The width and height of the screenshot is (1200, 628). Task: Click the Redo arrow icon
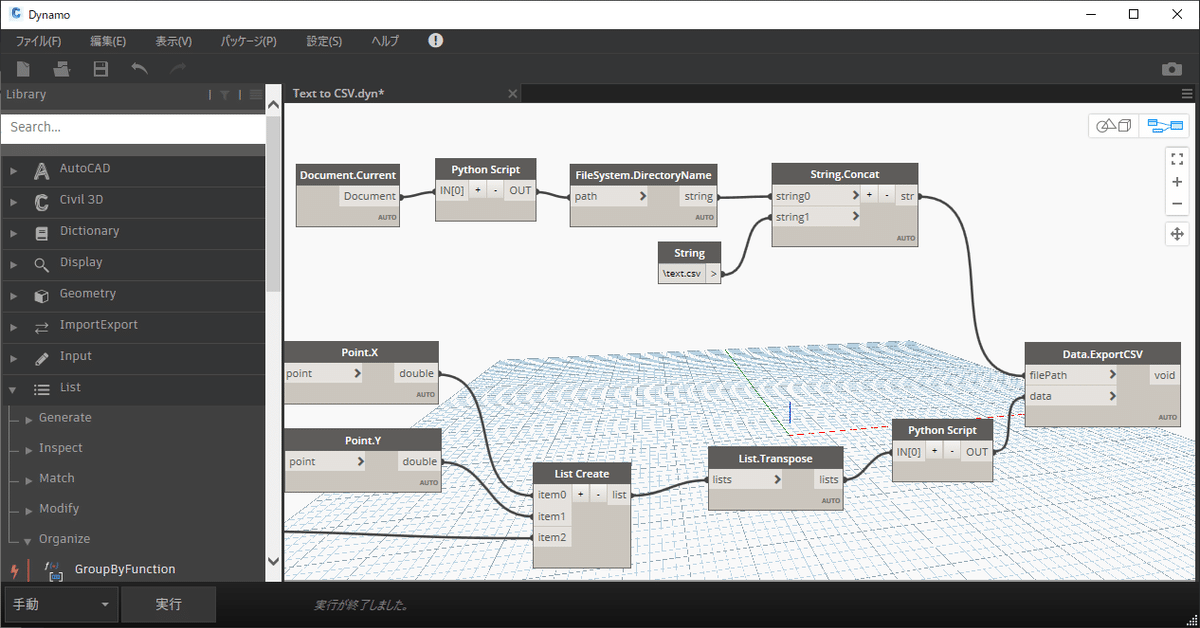(178, 69)
